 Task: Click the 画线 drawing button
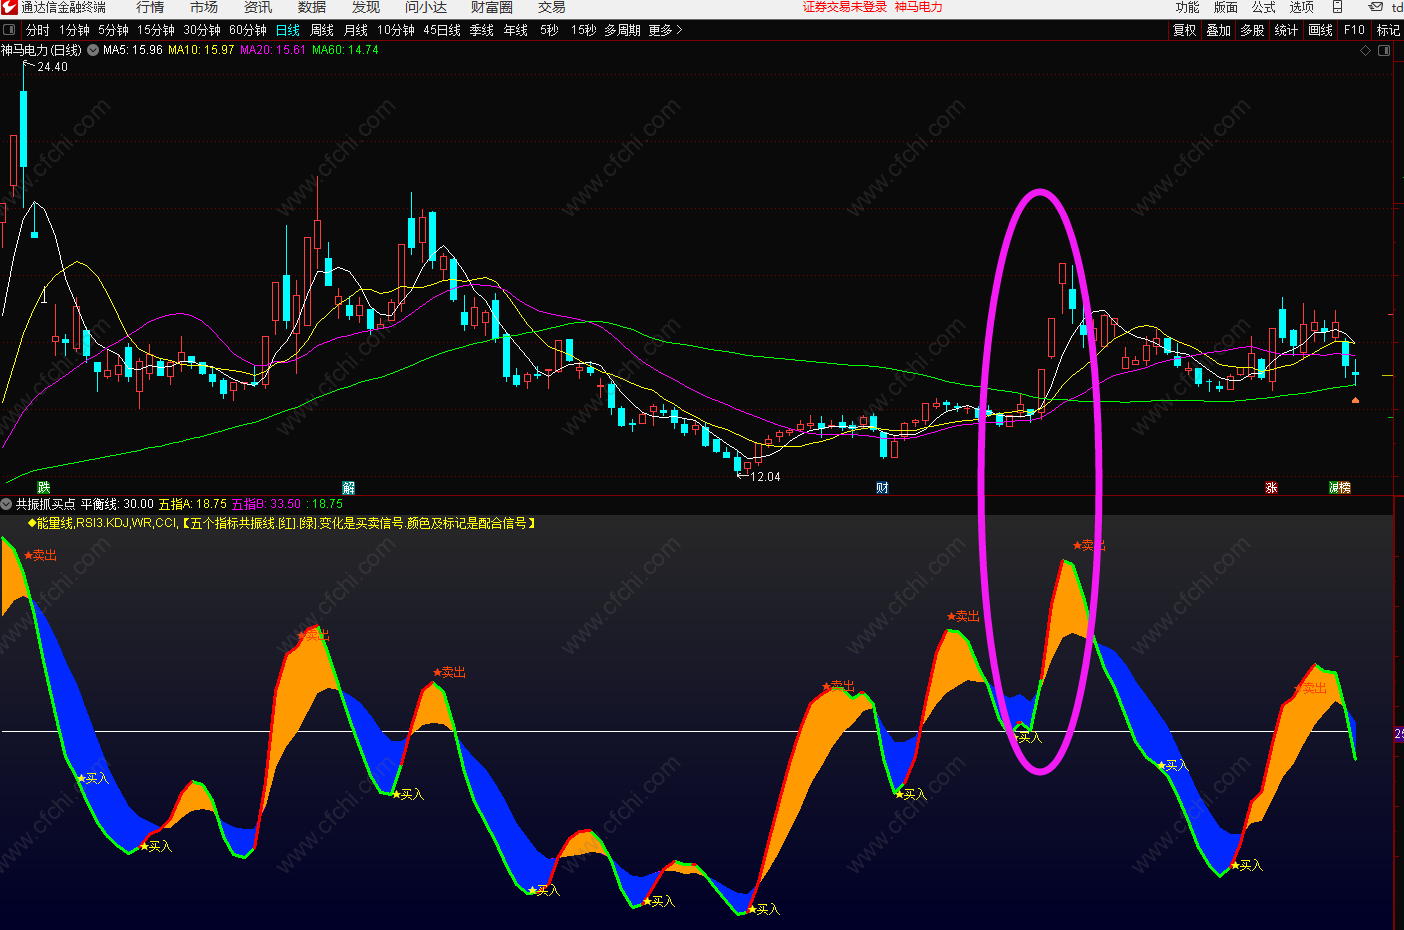coord(1321,30)
